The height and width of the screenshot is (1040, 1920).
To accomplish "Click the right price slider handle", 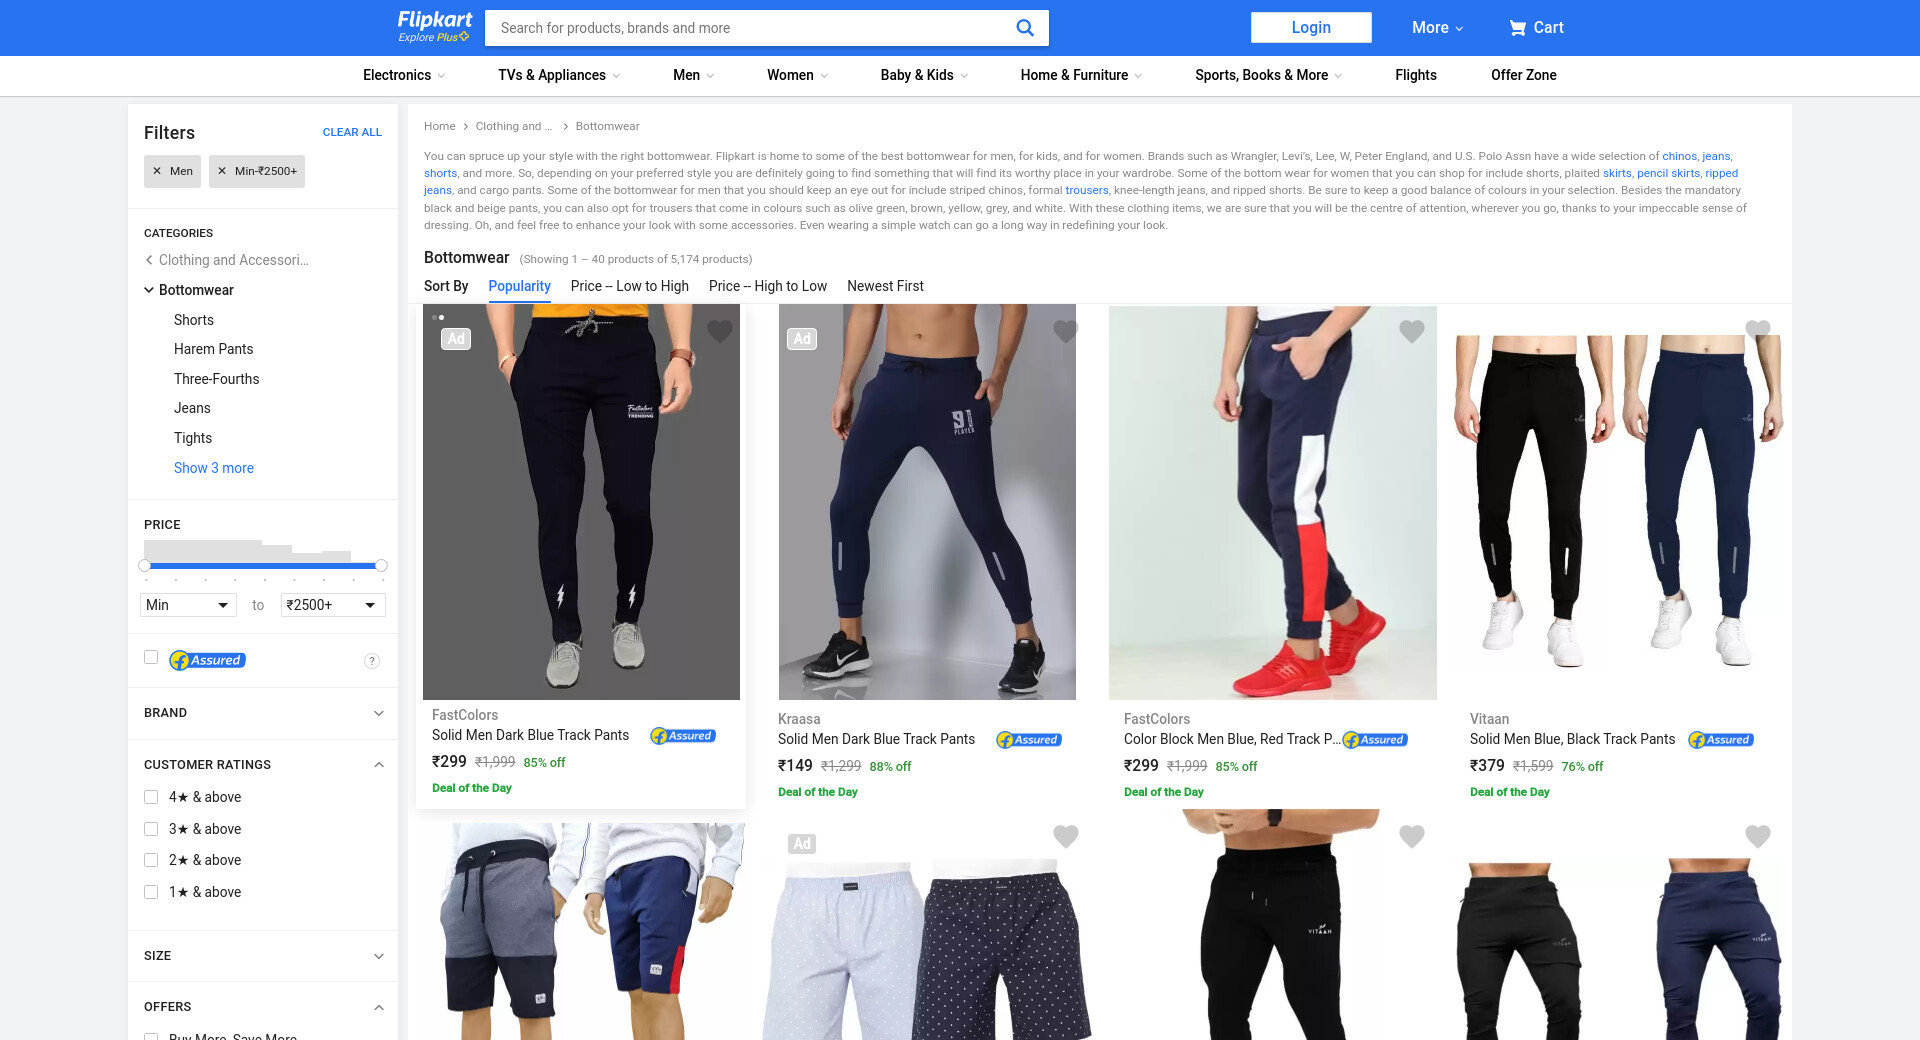I will coord(381,566).
